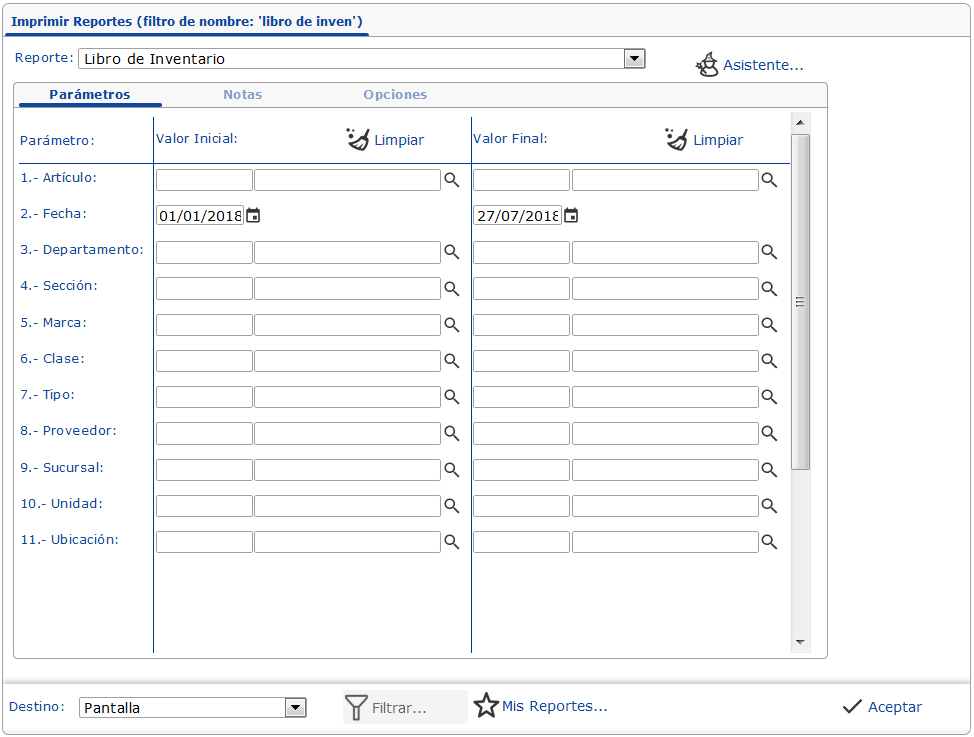
Task: Expand the Reporte dropdown list
Action: (634, 59)
